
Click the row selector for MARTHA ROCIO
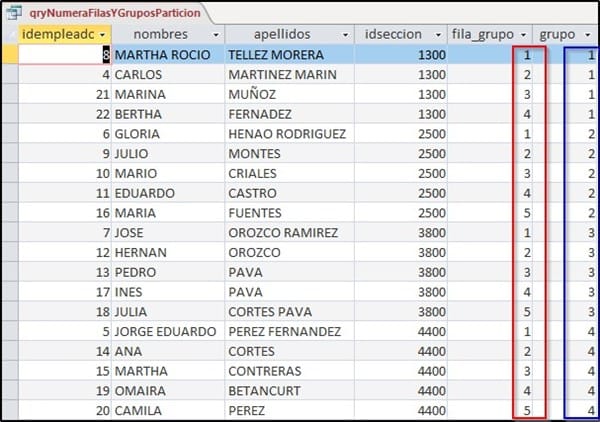(9, 55)
